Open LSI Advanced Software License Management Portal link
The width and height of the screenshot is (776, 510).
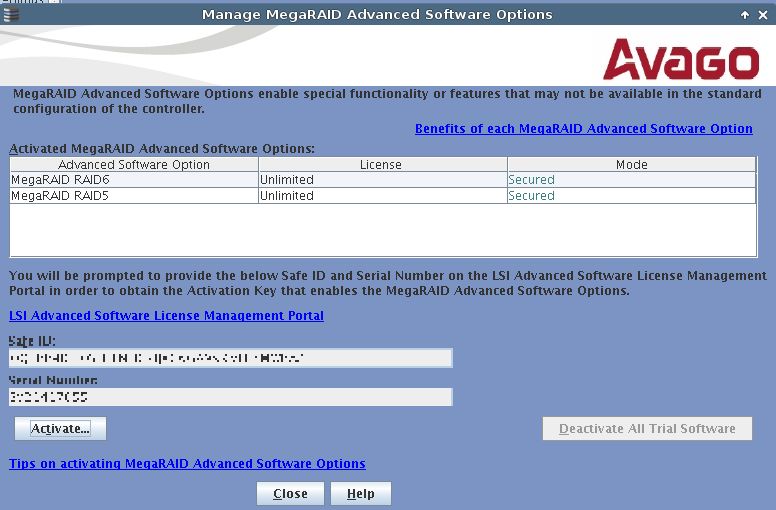pyautogui.click(x=166, y=316)
